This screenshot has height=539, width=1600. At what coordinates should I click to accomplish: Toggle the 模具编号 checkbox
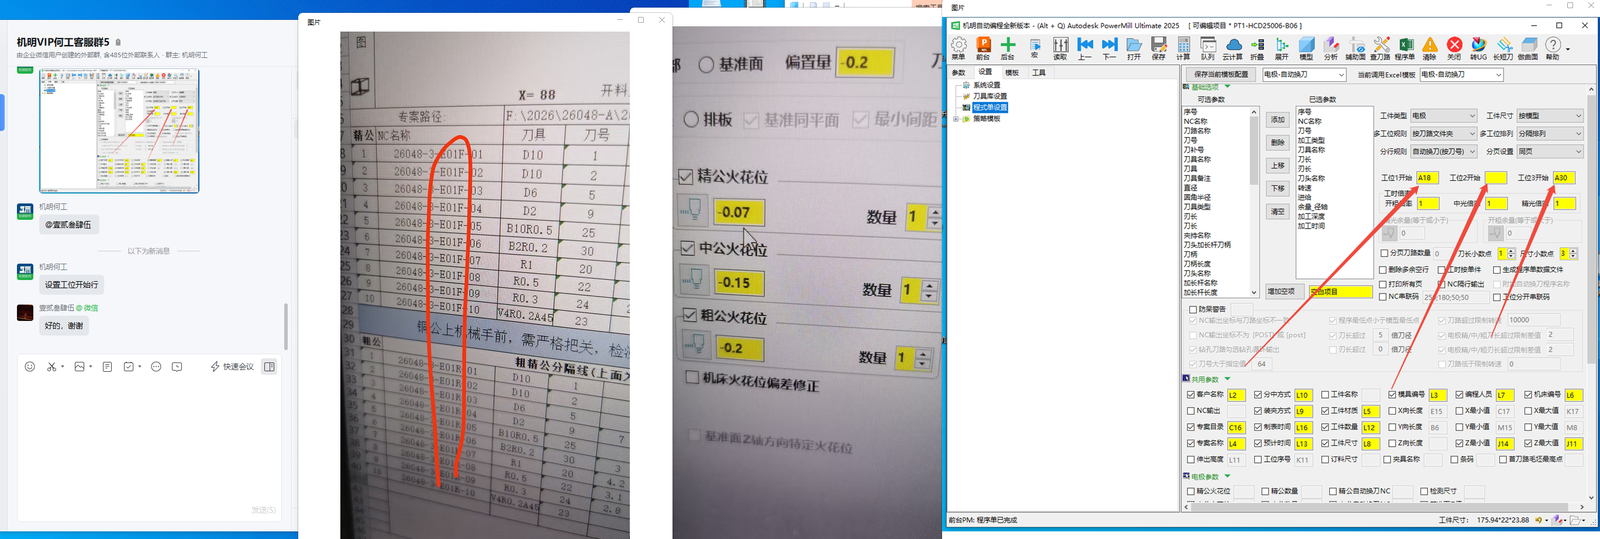click(1392, 395)
